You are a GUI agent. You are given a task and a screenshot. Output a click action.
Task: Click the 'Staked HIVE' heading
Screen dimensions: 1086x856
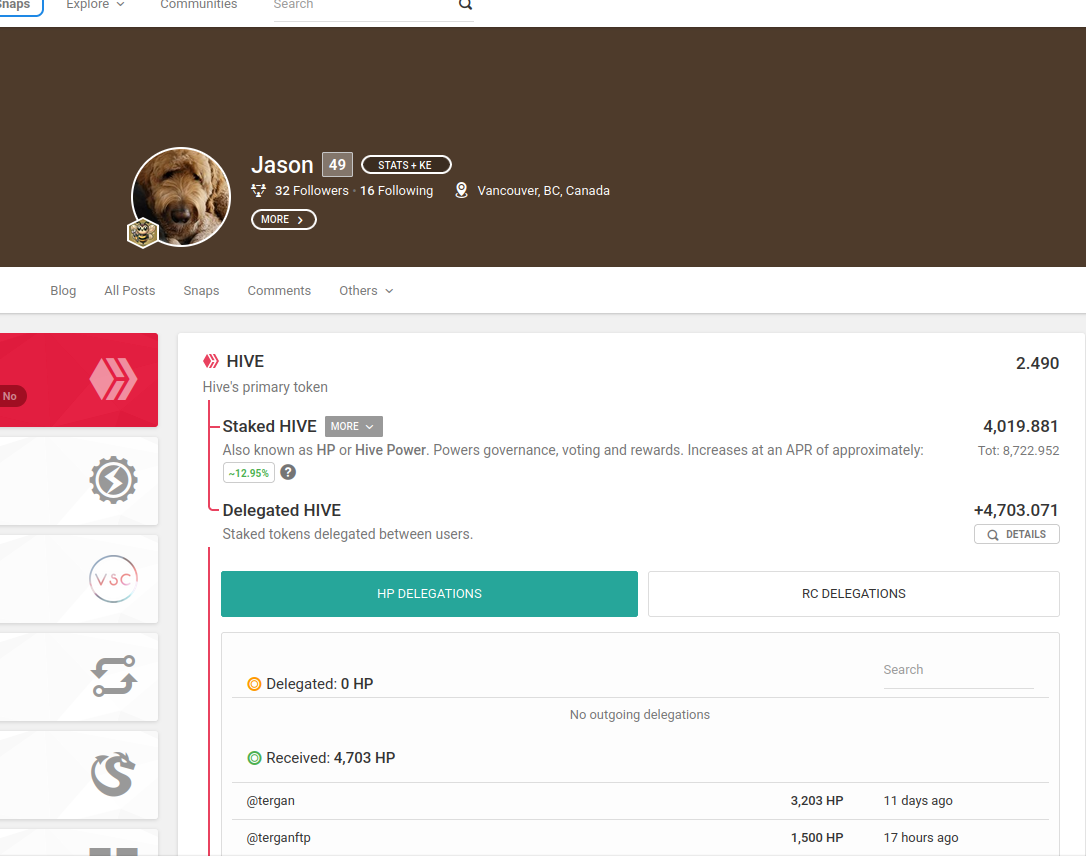(269, 427)
